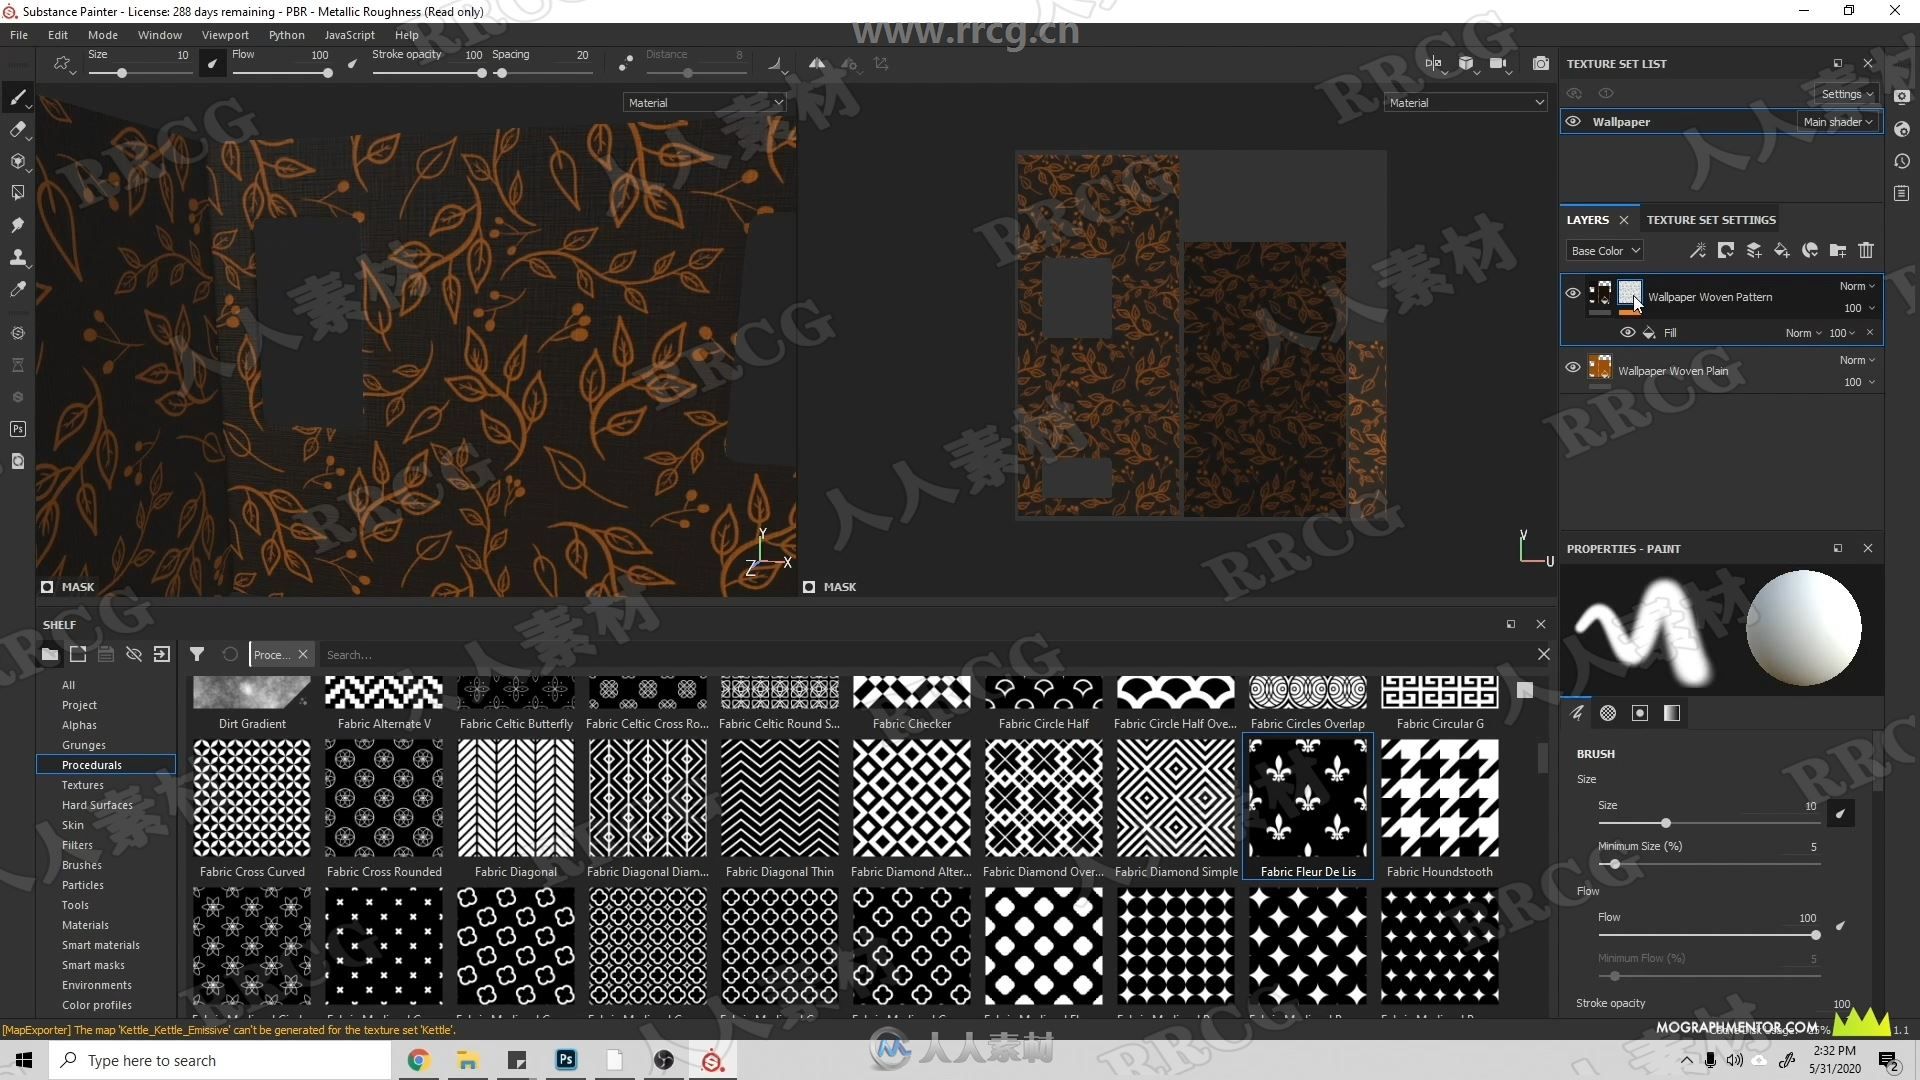
Task: Click the Add new layer icon
Action: tap(1758, 251)
